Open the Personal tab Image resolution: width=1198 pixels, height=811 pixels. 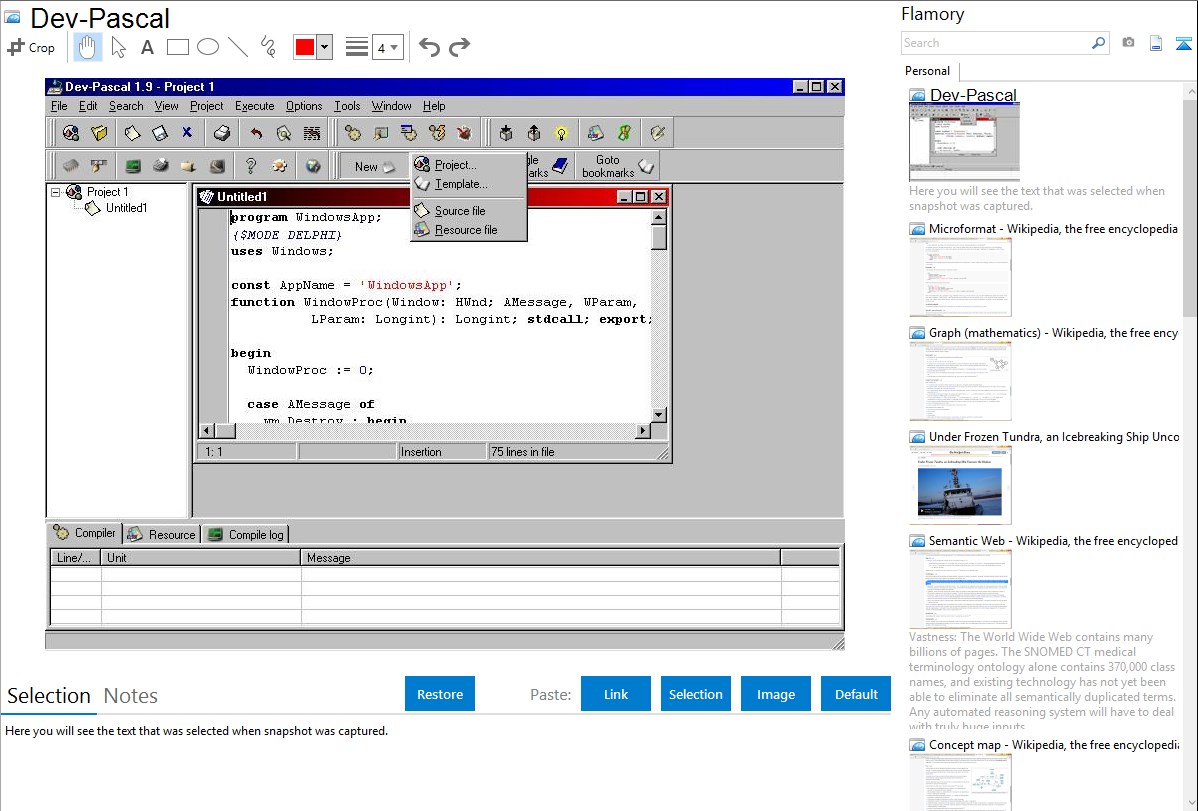pyautogui.click(x=927, y=71)
